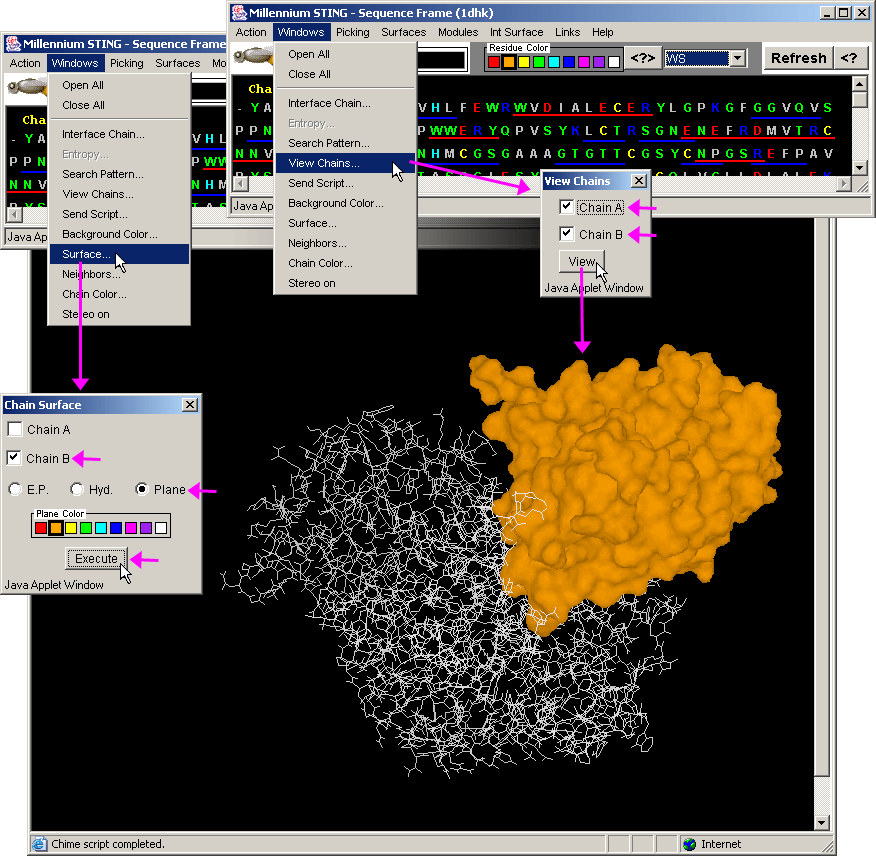Select the Hyd. radio button
876x856 pixels.
(x=77, y=489)
